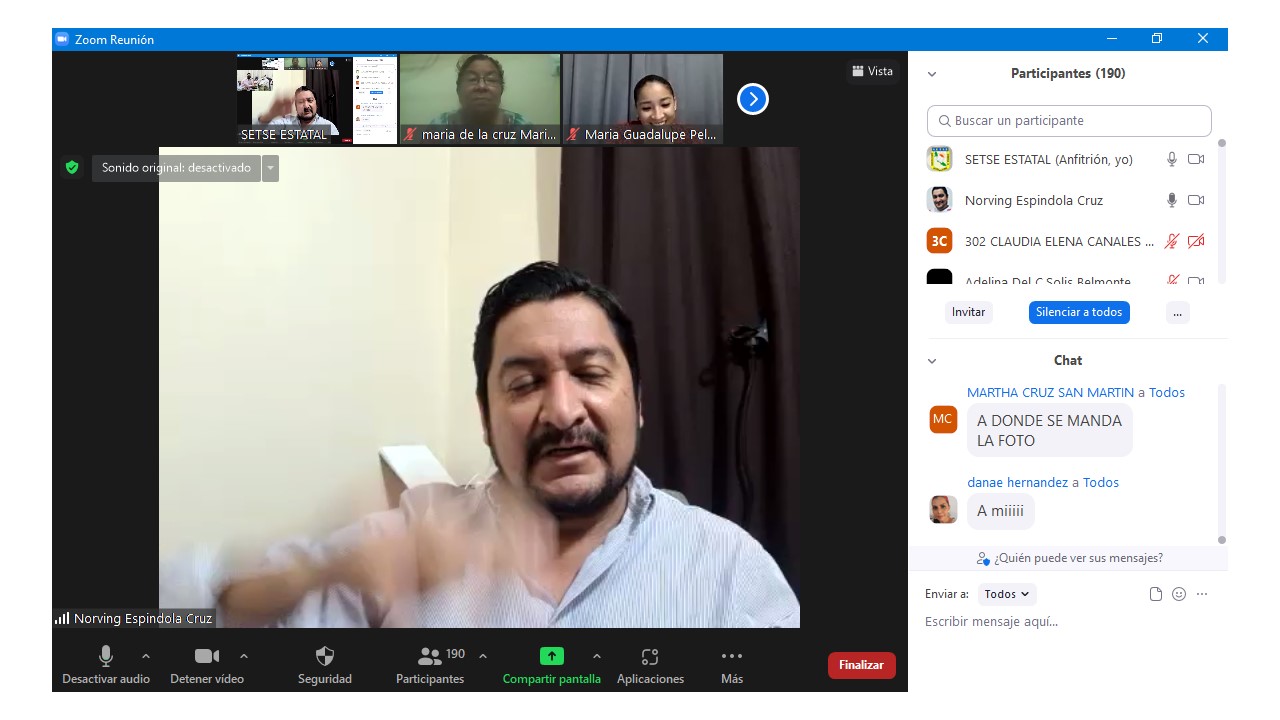This screenshot has height=720, width=1280.
Task: Click the Norving Espindola Cruz video name label
Action: 142,619
